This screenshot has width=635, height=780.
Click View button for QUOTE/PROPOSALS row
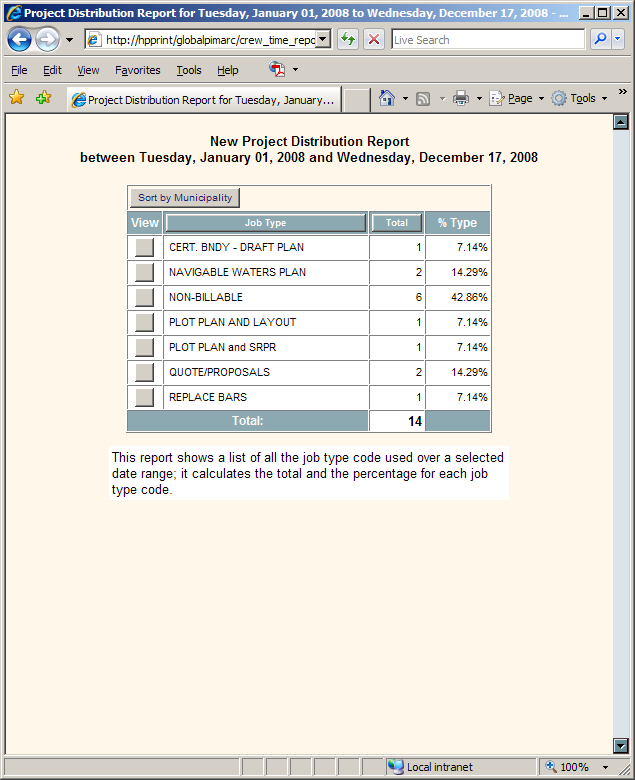tap(144, 372)
